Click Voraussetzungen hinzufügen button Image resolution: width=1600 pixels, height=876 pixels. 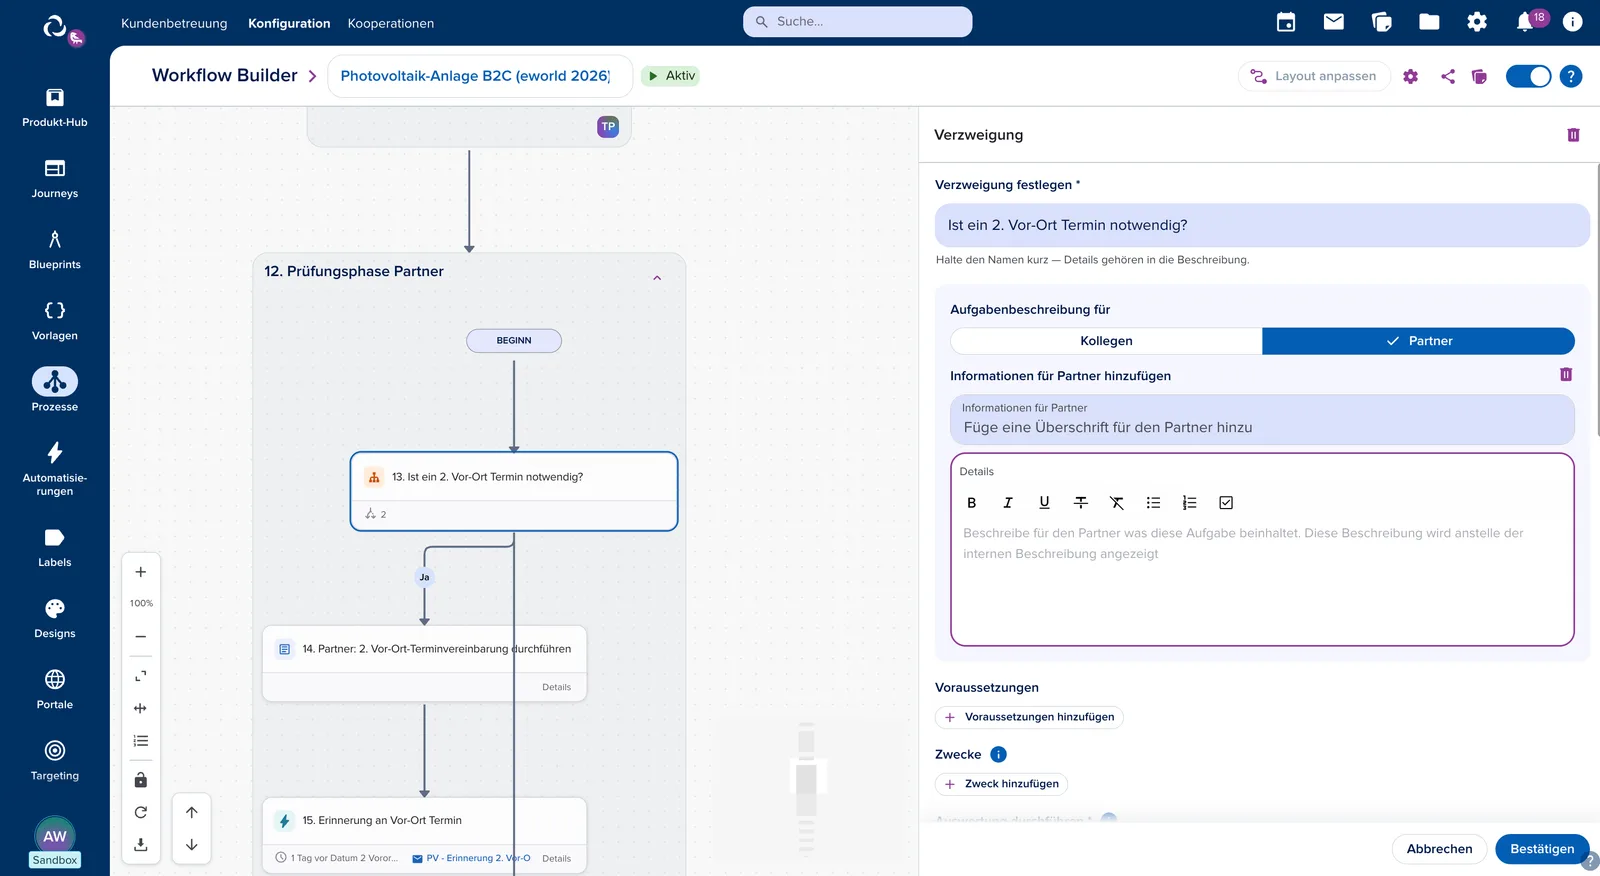(x=1029, y=717)
